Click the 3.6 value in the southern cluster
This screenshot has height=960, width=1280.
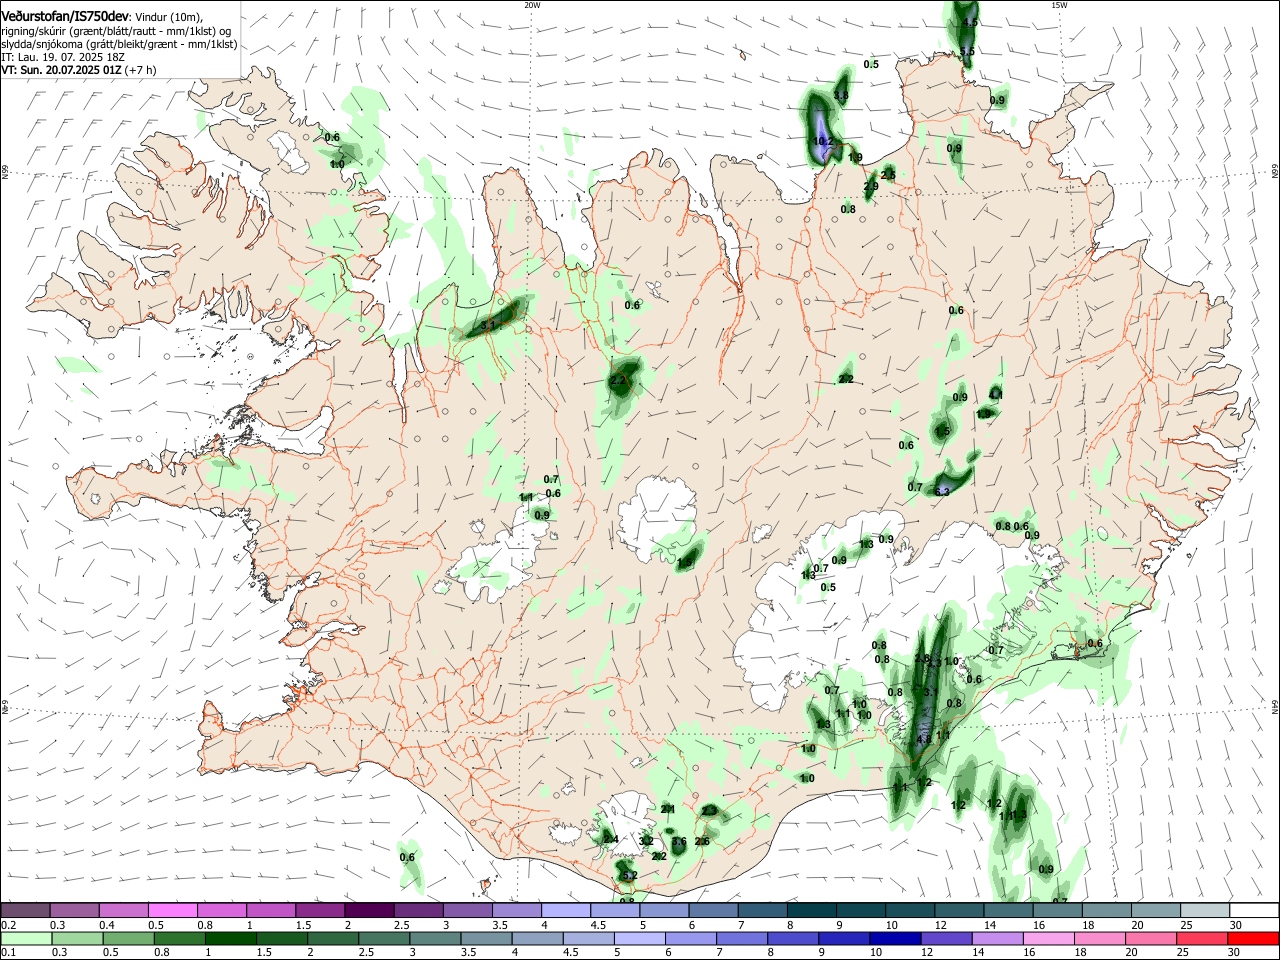click(679, 842)
